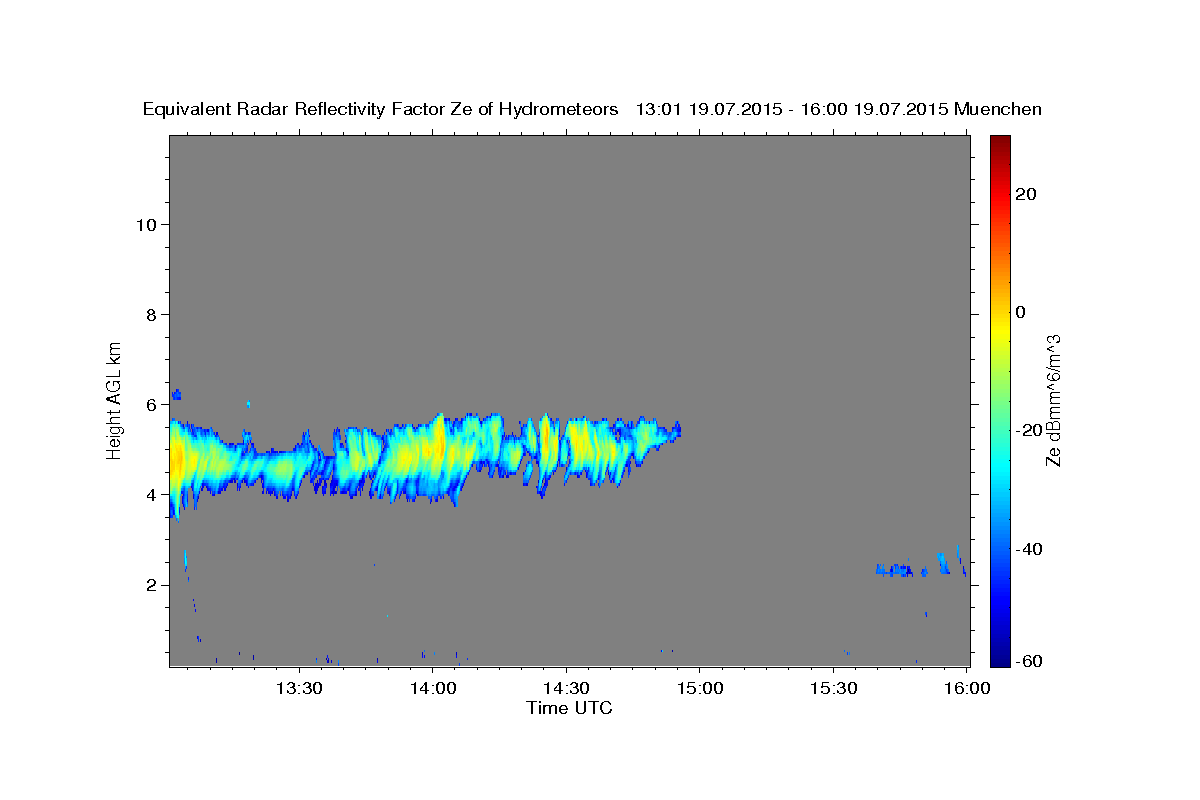Click the time tick label '16:00'
The height and width of the screenshot is (800, 1200).
coord(967,688)
